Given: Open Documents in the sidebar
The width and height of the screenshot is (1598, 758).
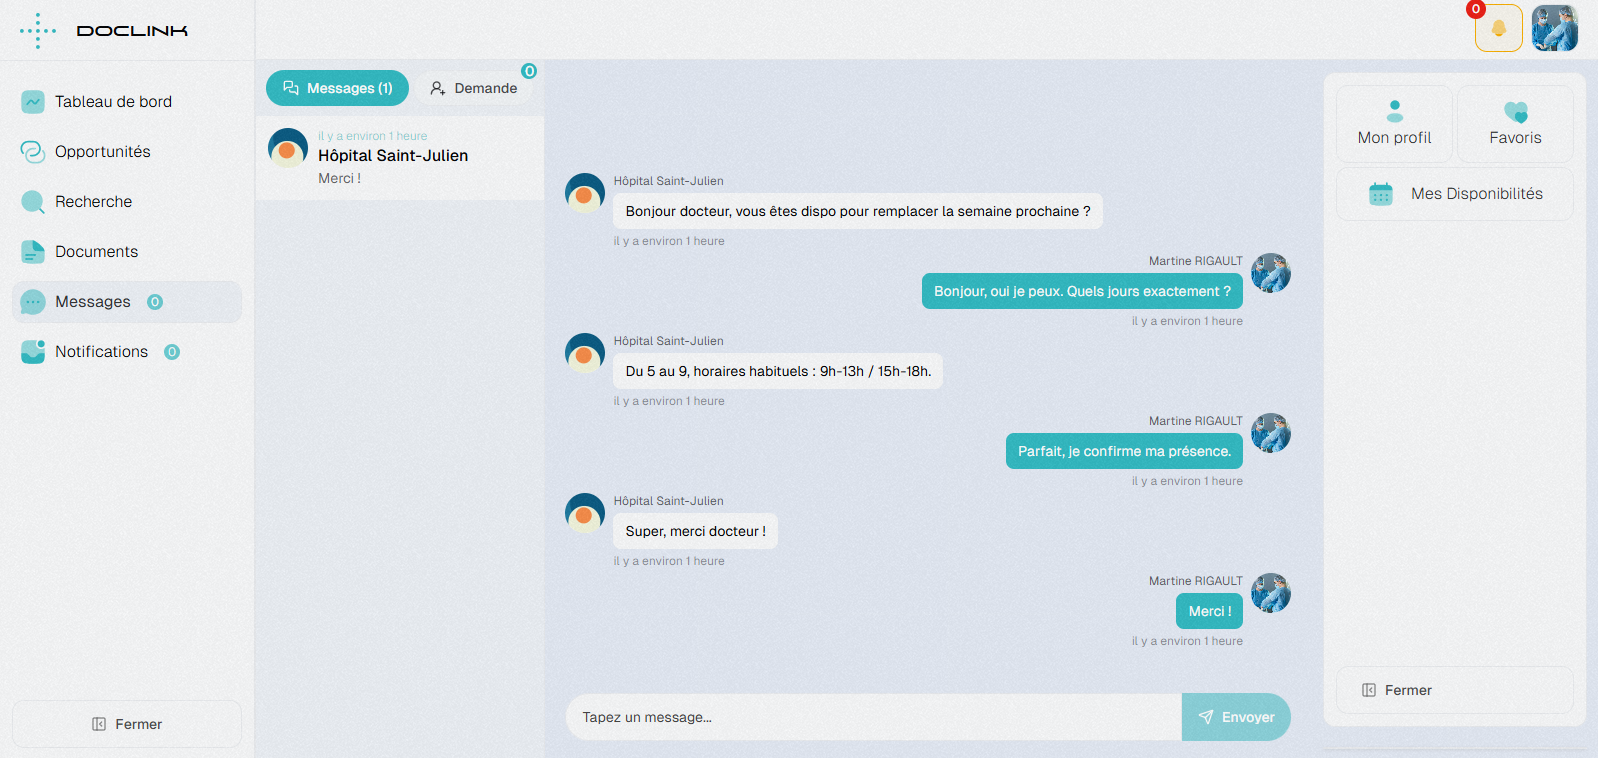Looking at the screenshot, I should click(127, 252).
